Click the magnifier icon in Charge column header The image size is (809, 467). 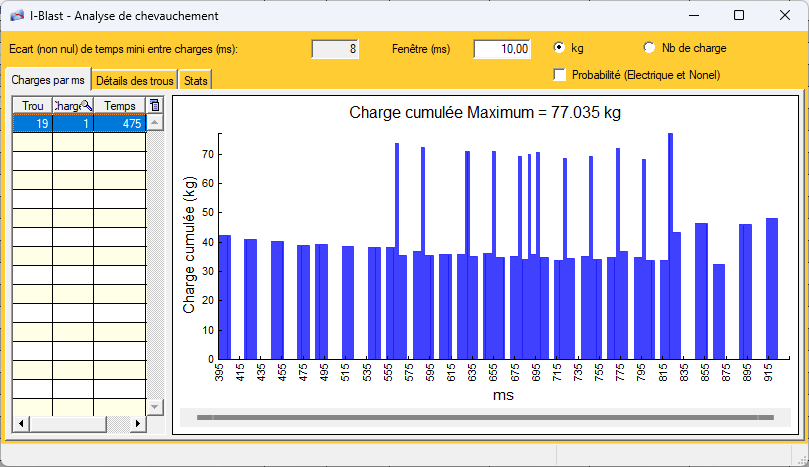[87, 105]
